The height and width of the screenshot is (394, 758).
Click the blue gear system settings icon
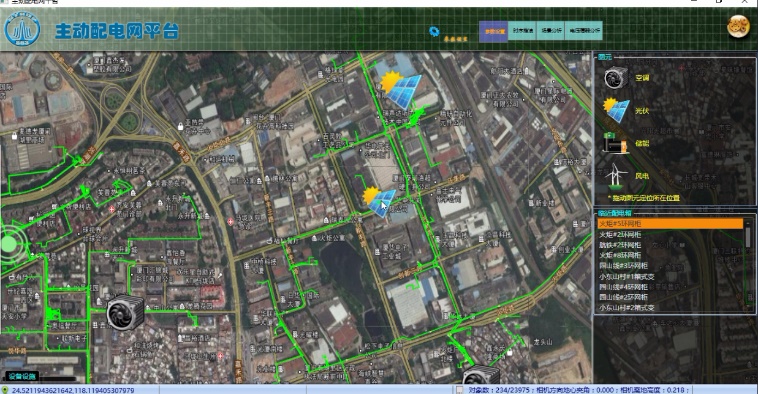click(x=434, y=31)
